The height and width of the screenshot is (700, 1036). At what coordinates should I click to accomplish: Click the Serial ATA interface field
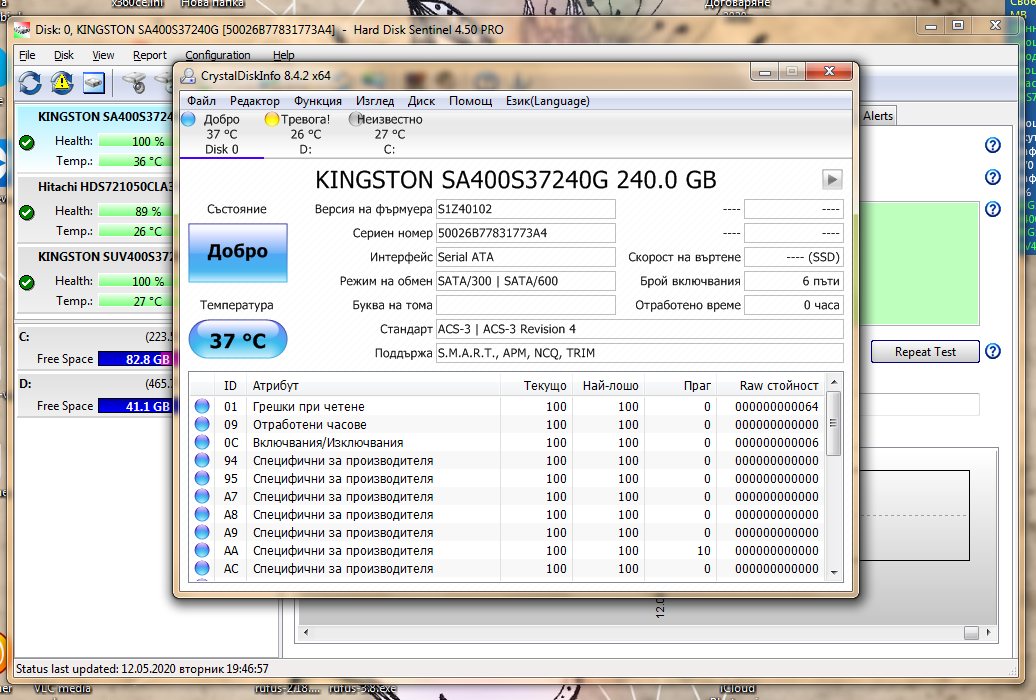point(526,257)
